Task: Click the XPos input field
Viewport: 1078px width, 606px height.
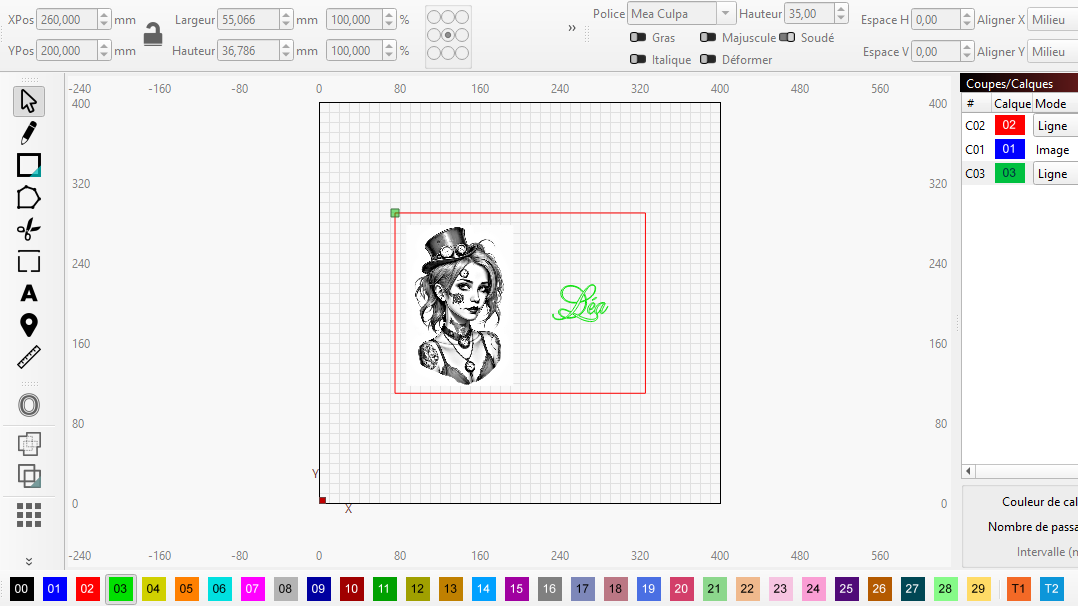Action: 67,19
